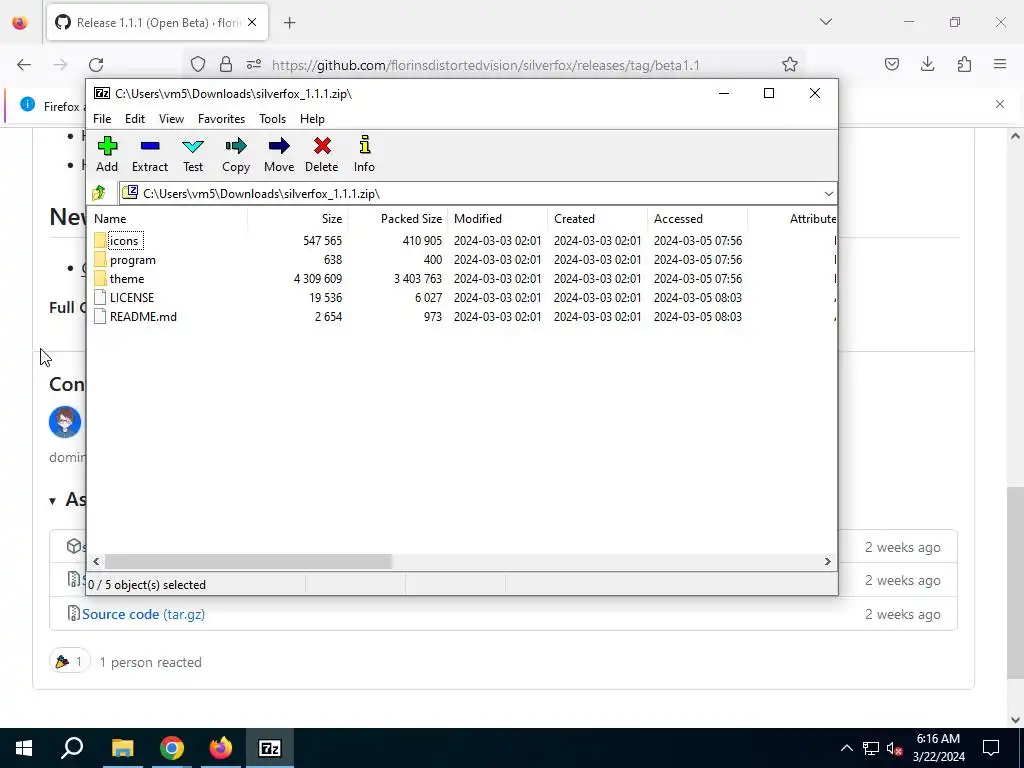The image size is (1024, 768).
Task: Open Windows taskbar Search
Action: tap(72, 748)
